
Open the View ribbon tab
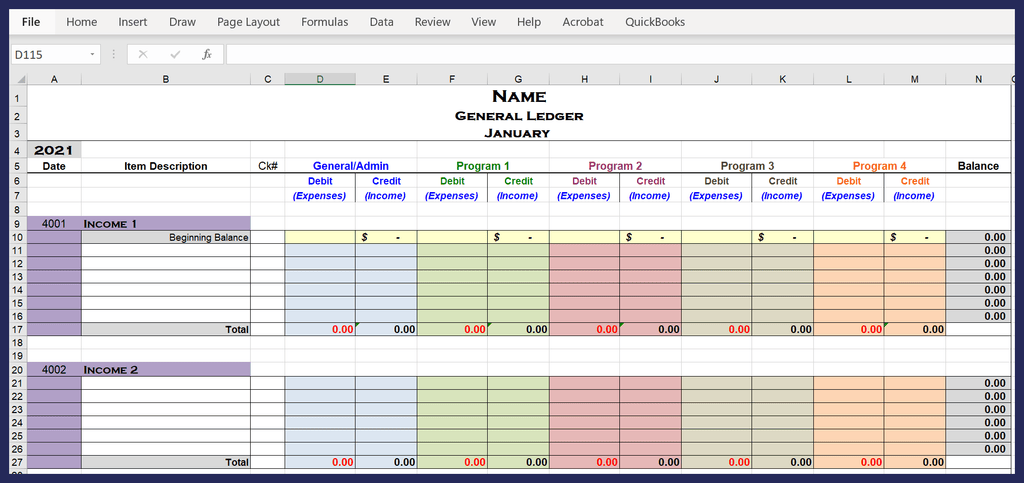483,22
